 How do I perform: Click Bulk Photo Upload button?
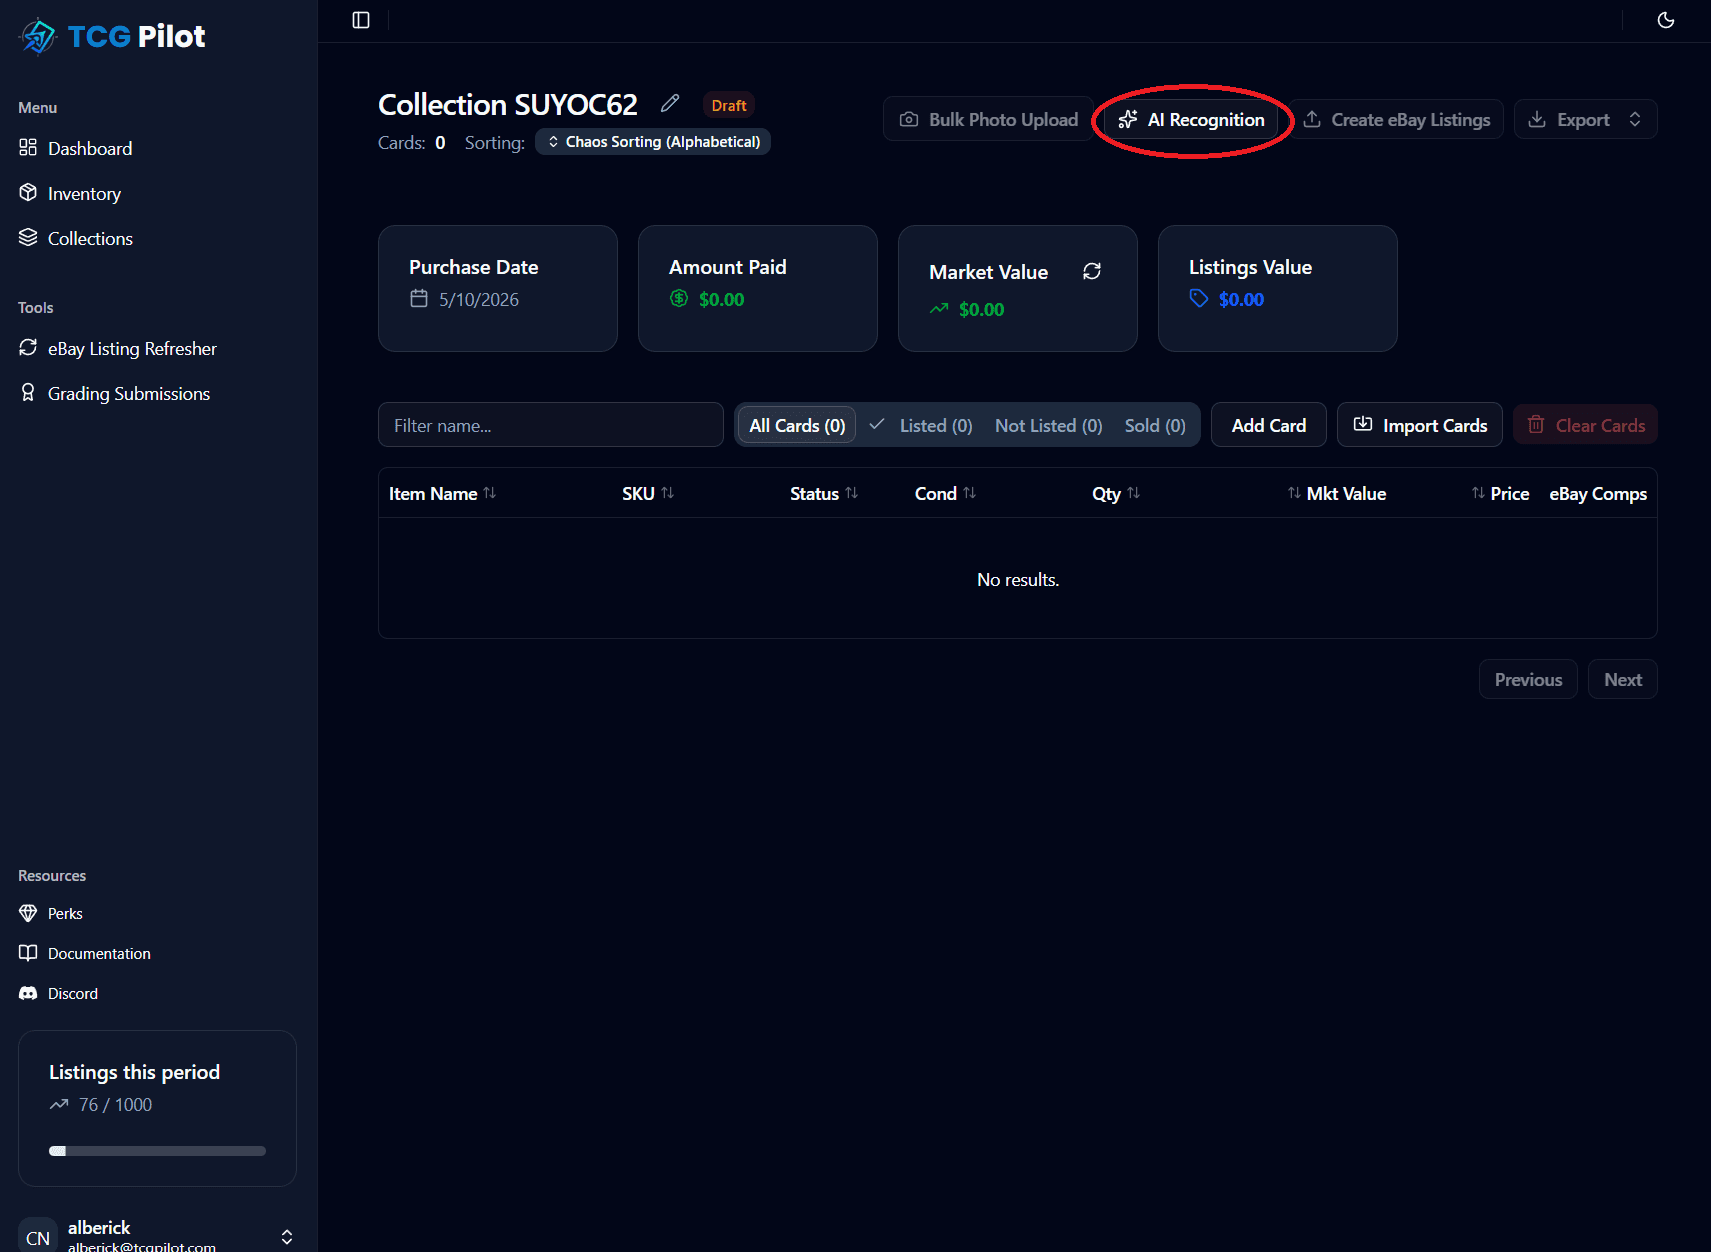pyautogui.click(x=988, y=119)
